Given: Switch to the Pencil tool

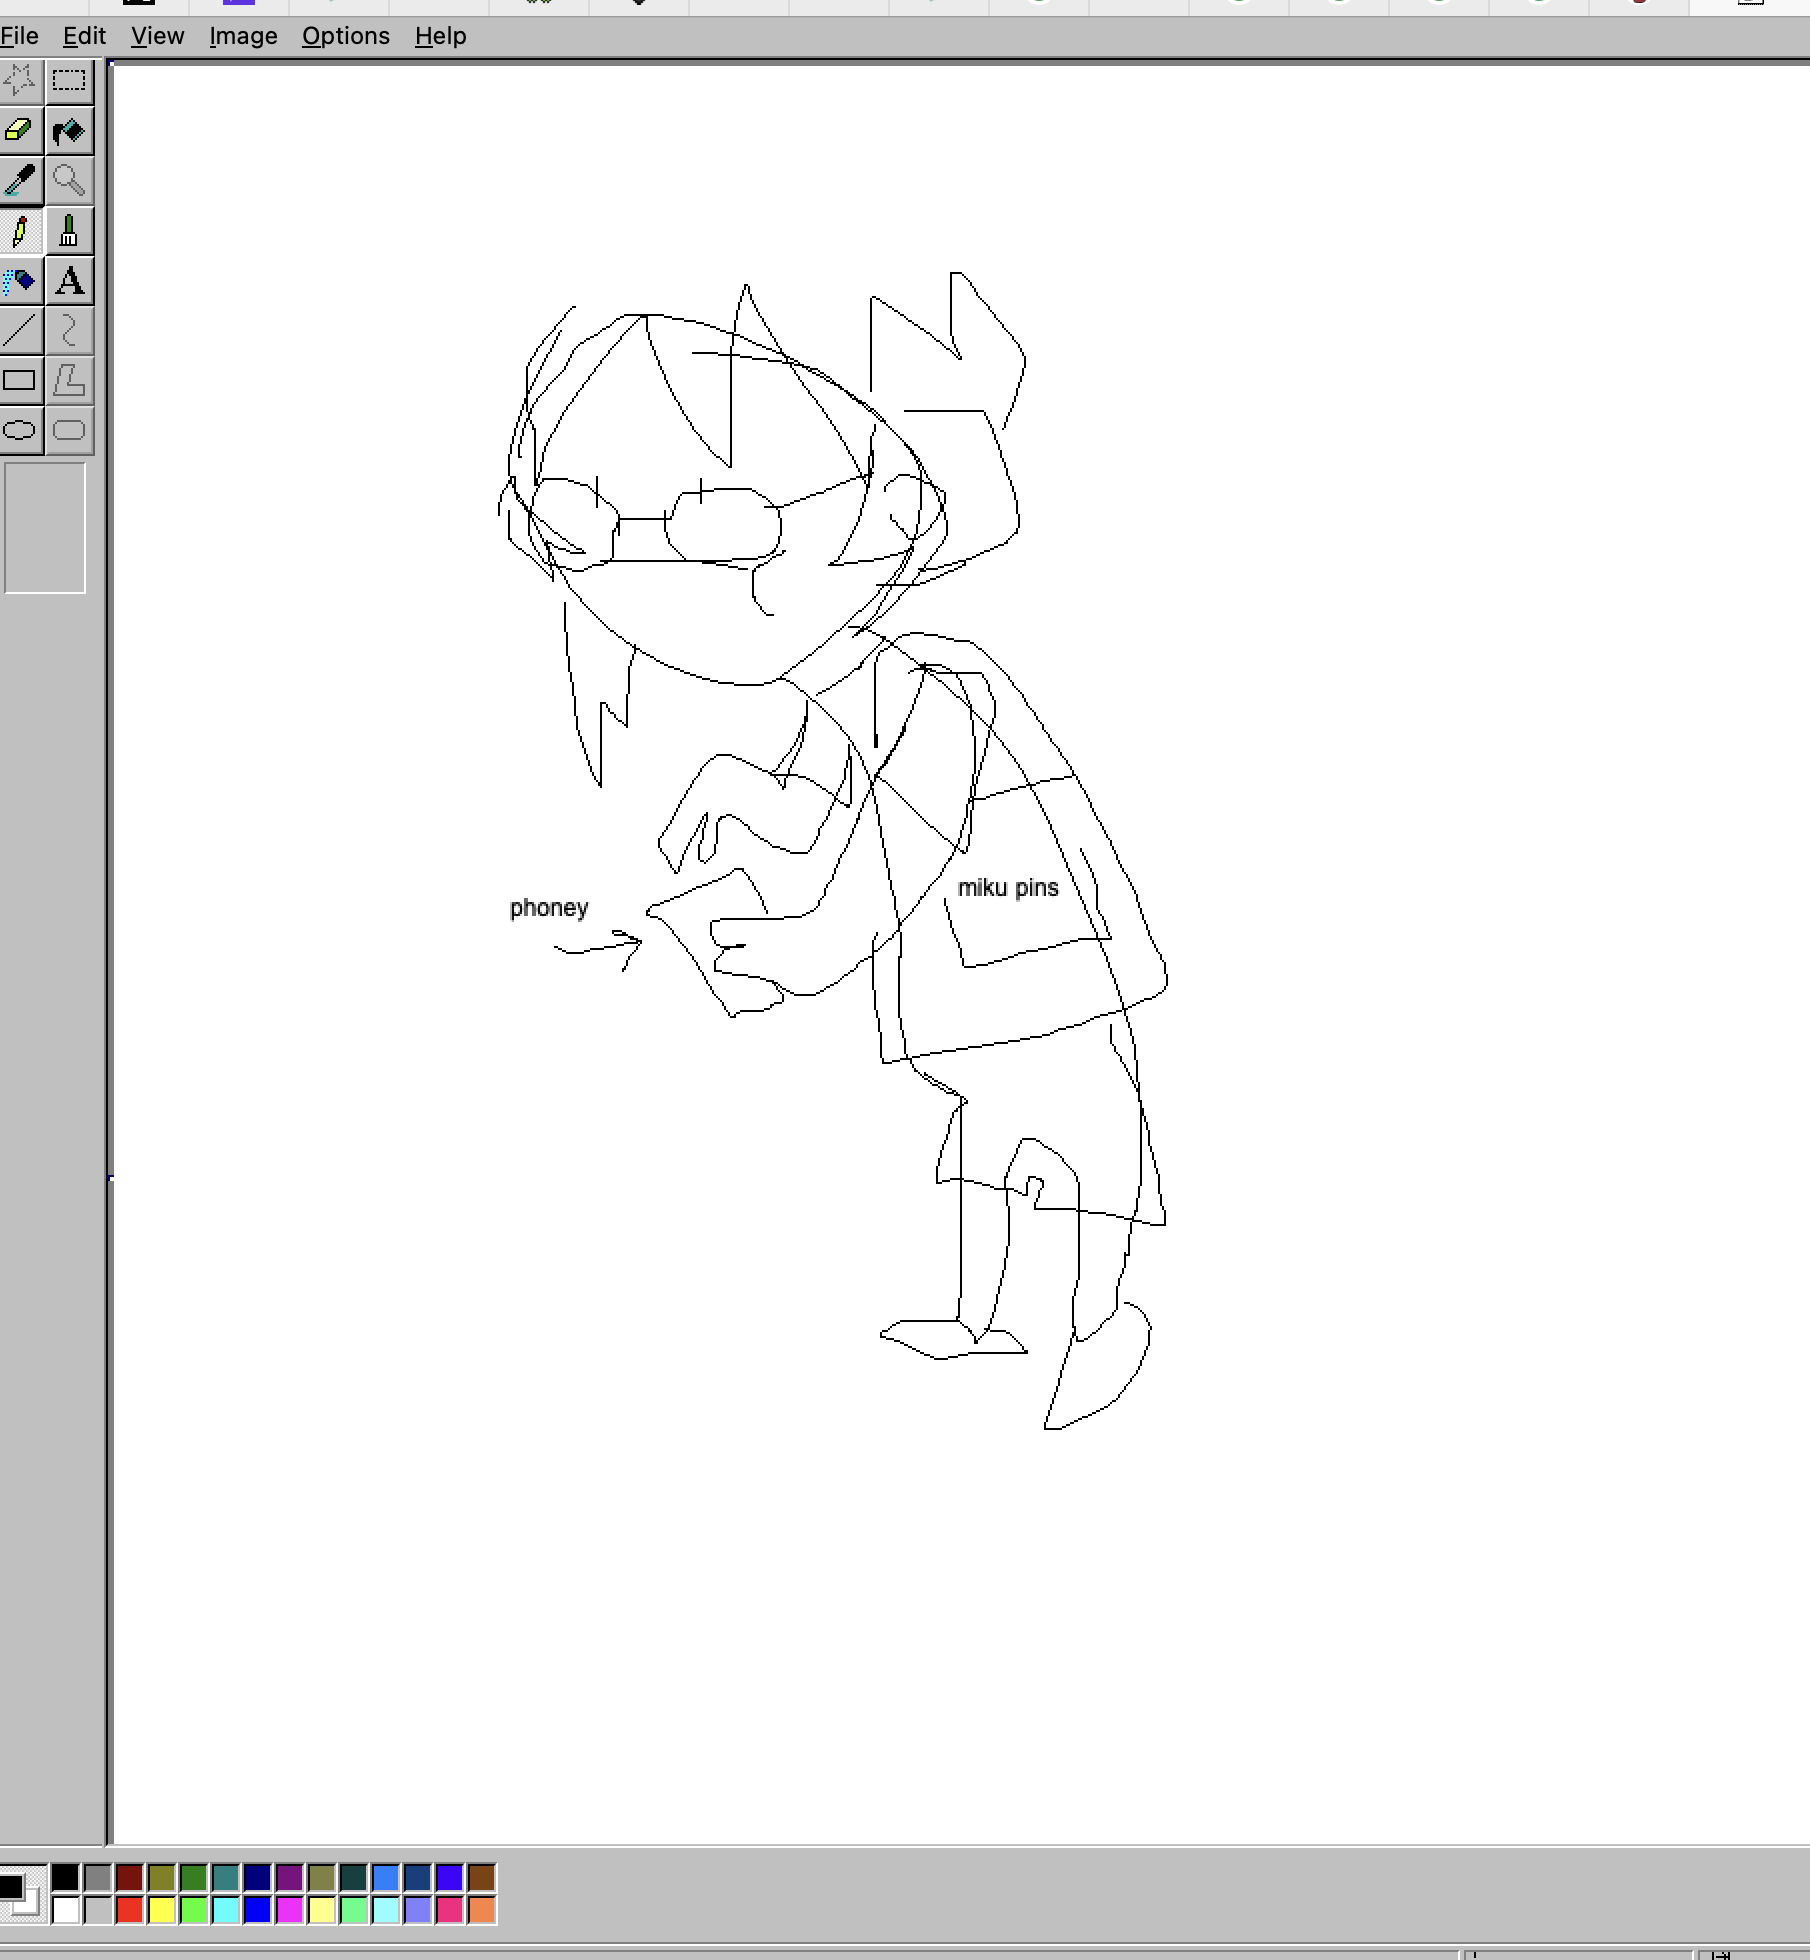Looking at the screenshot, I should click(x=20, y=231).
